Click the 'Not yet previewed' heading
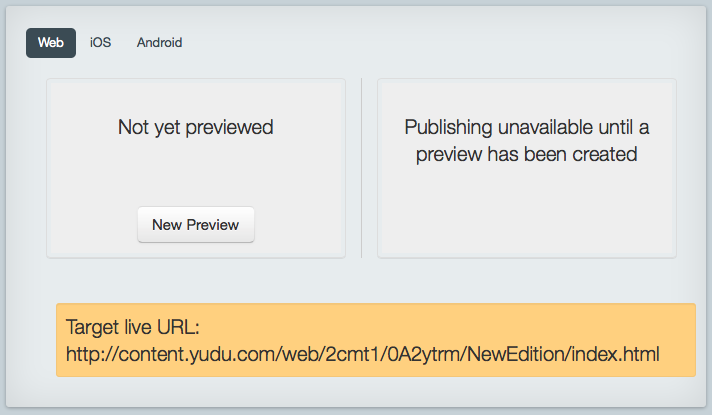The height and width of the screenshot is (415, 712). click(x=196, y=127)
